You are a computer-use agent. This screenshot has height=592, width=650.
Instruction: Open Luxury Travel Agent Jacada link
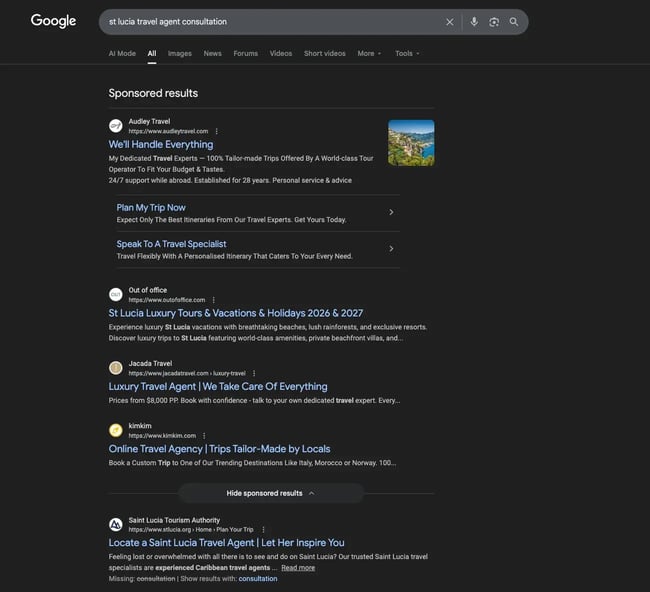tap(218, 386)
